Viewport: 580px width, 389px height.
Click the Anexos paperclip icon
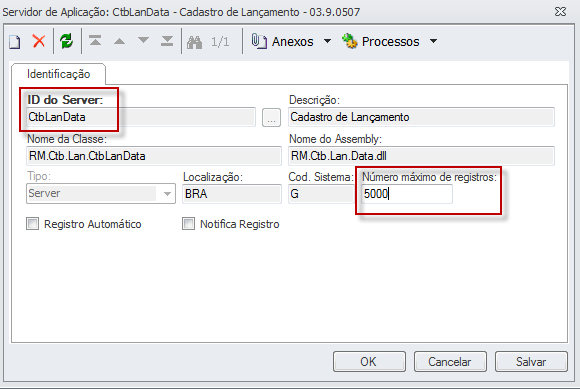pyautogui.click(x=259, y=41)
